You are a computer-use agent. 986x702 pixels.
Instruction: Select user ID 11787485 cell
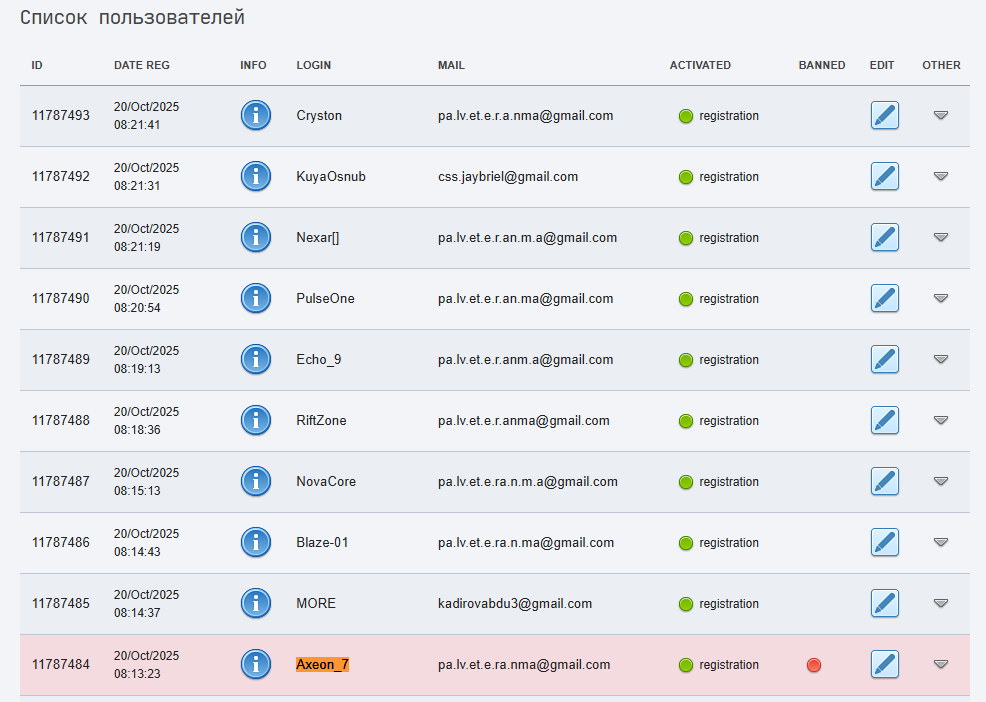61,603
